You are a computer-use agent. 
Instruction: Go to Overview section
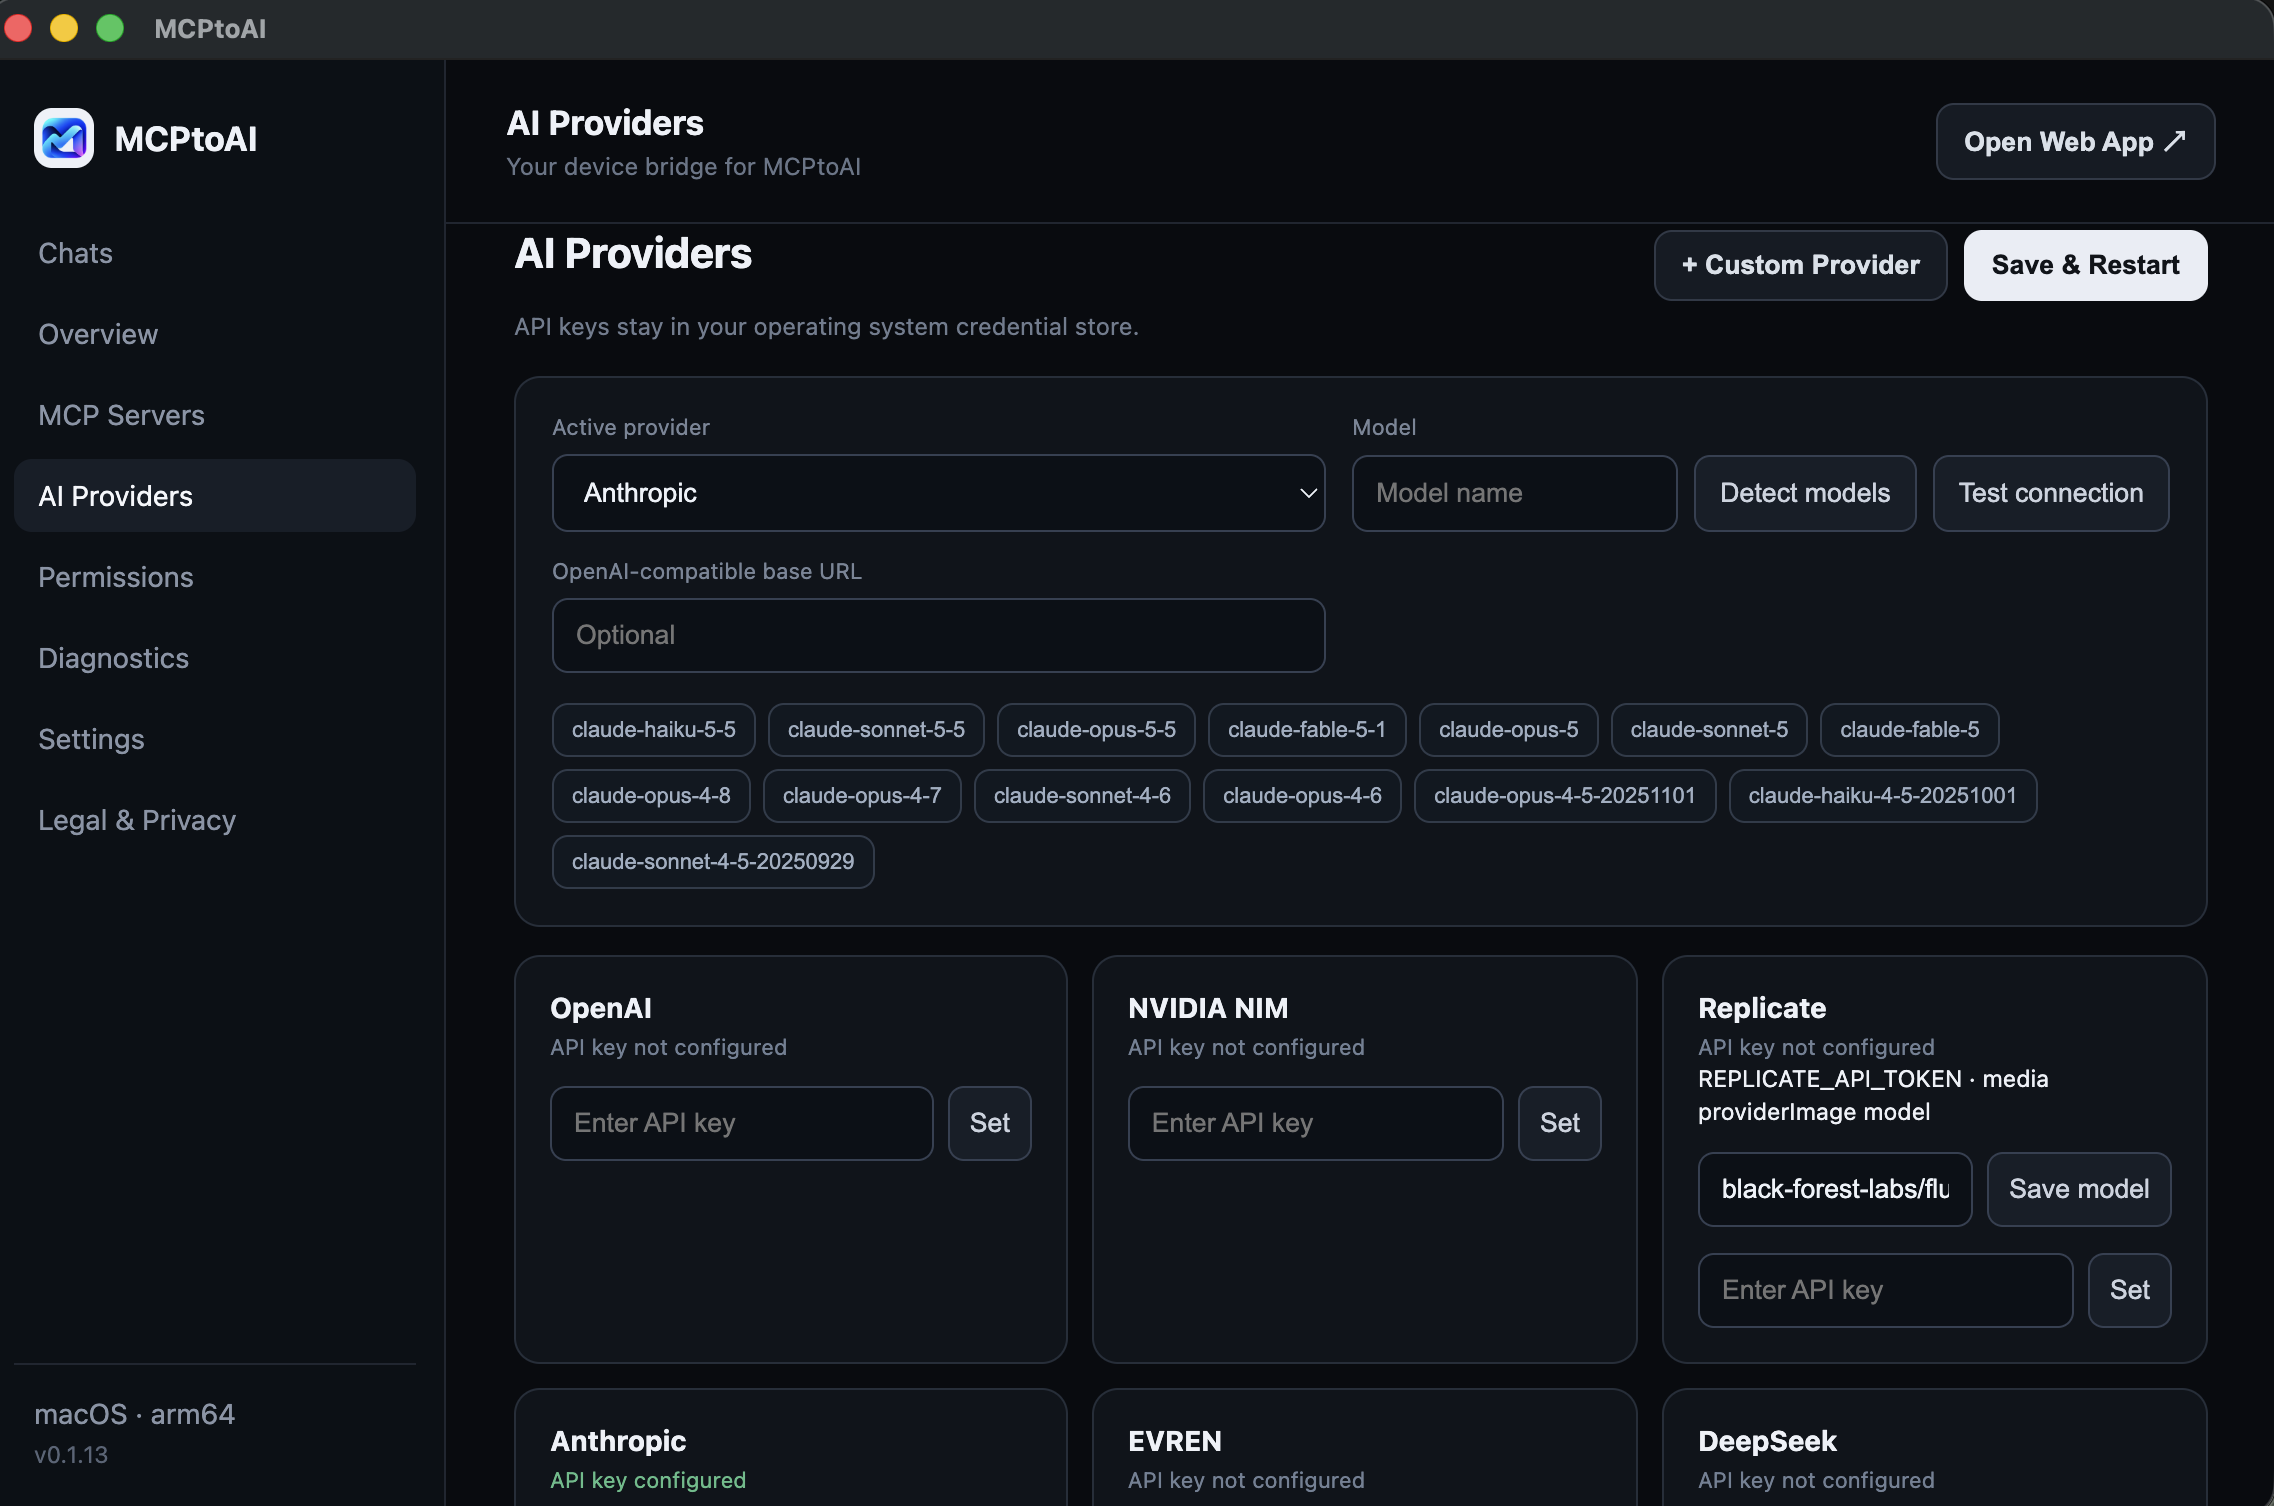[x=98, y=334]
